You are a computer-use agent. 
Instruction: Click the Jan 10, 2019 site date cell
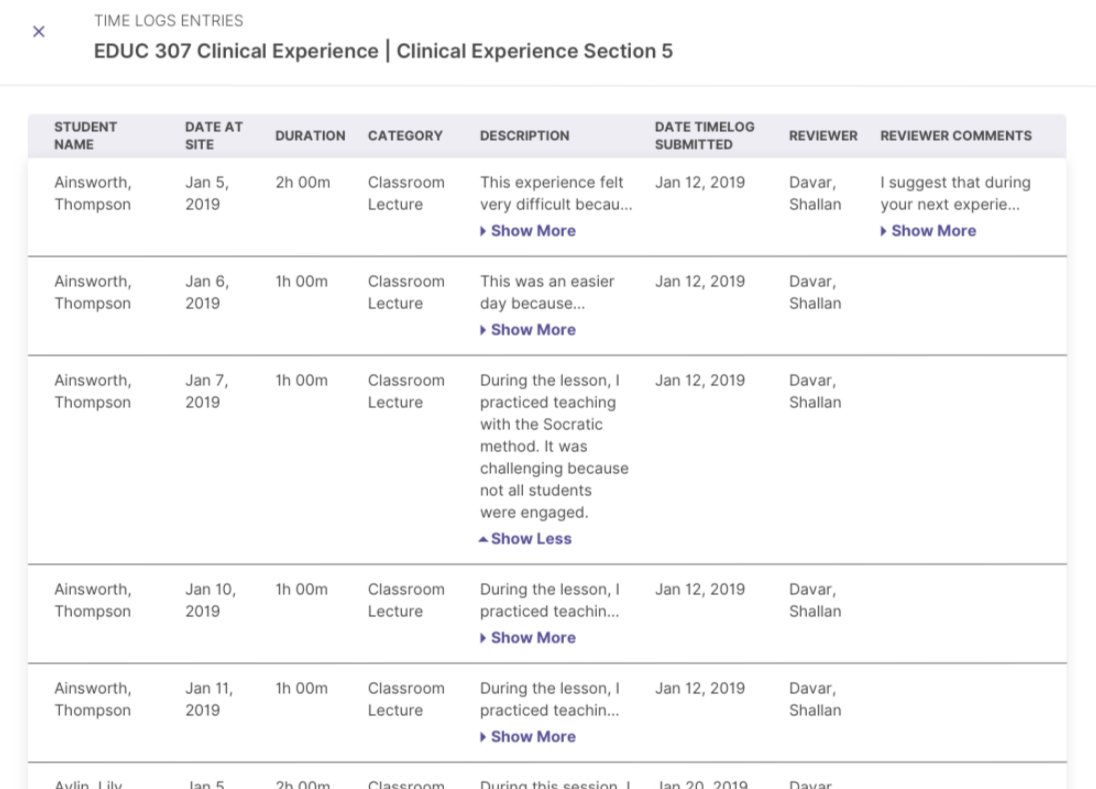(x=210, y=600)
